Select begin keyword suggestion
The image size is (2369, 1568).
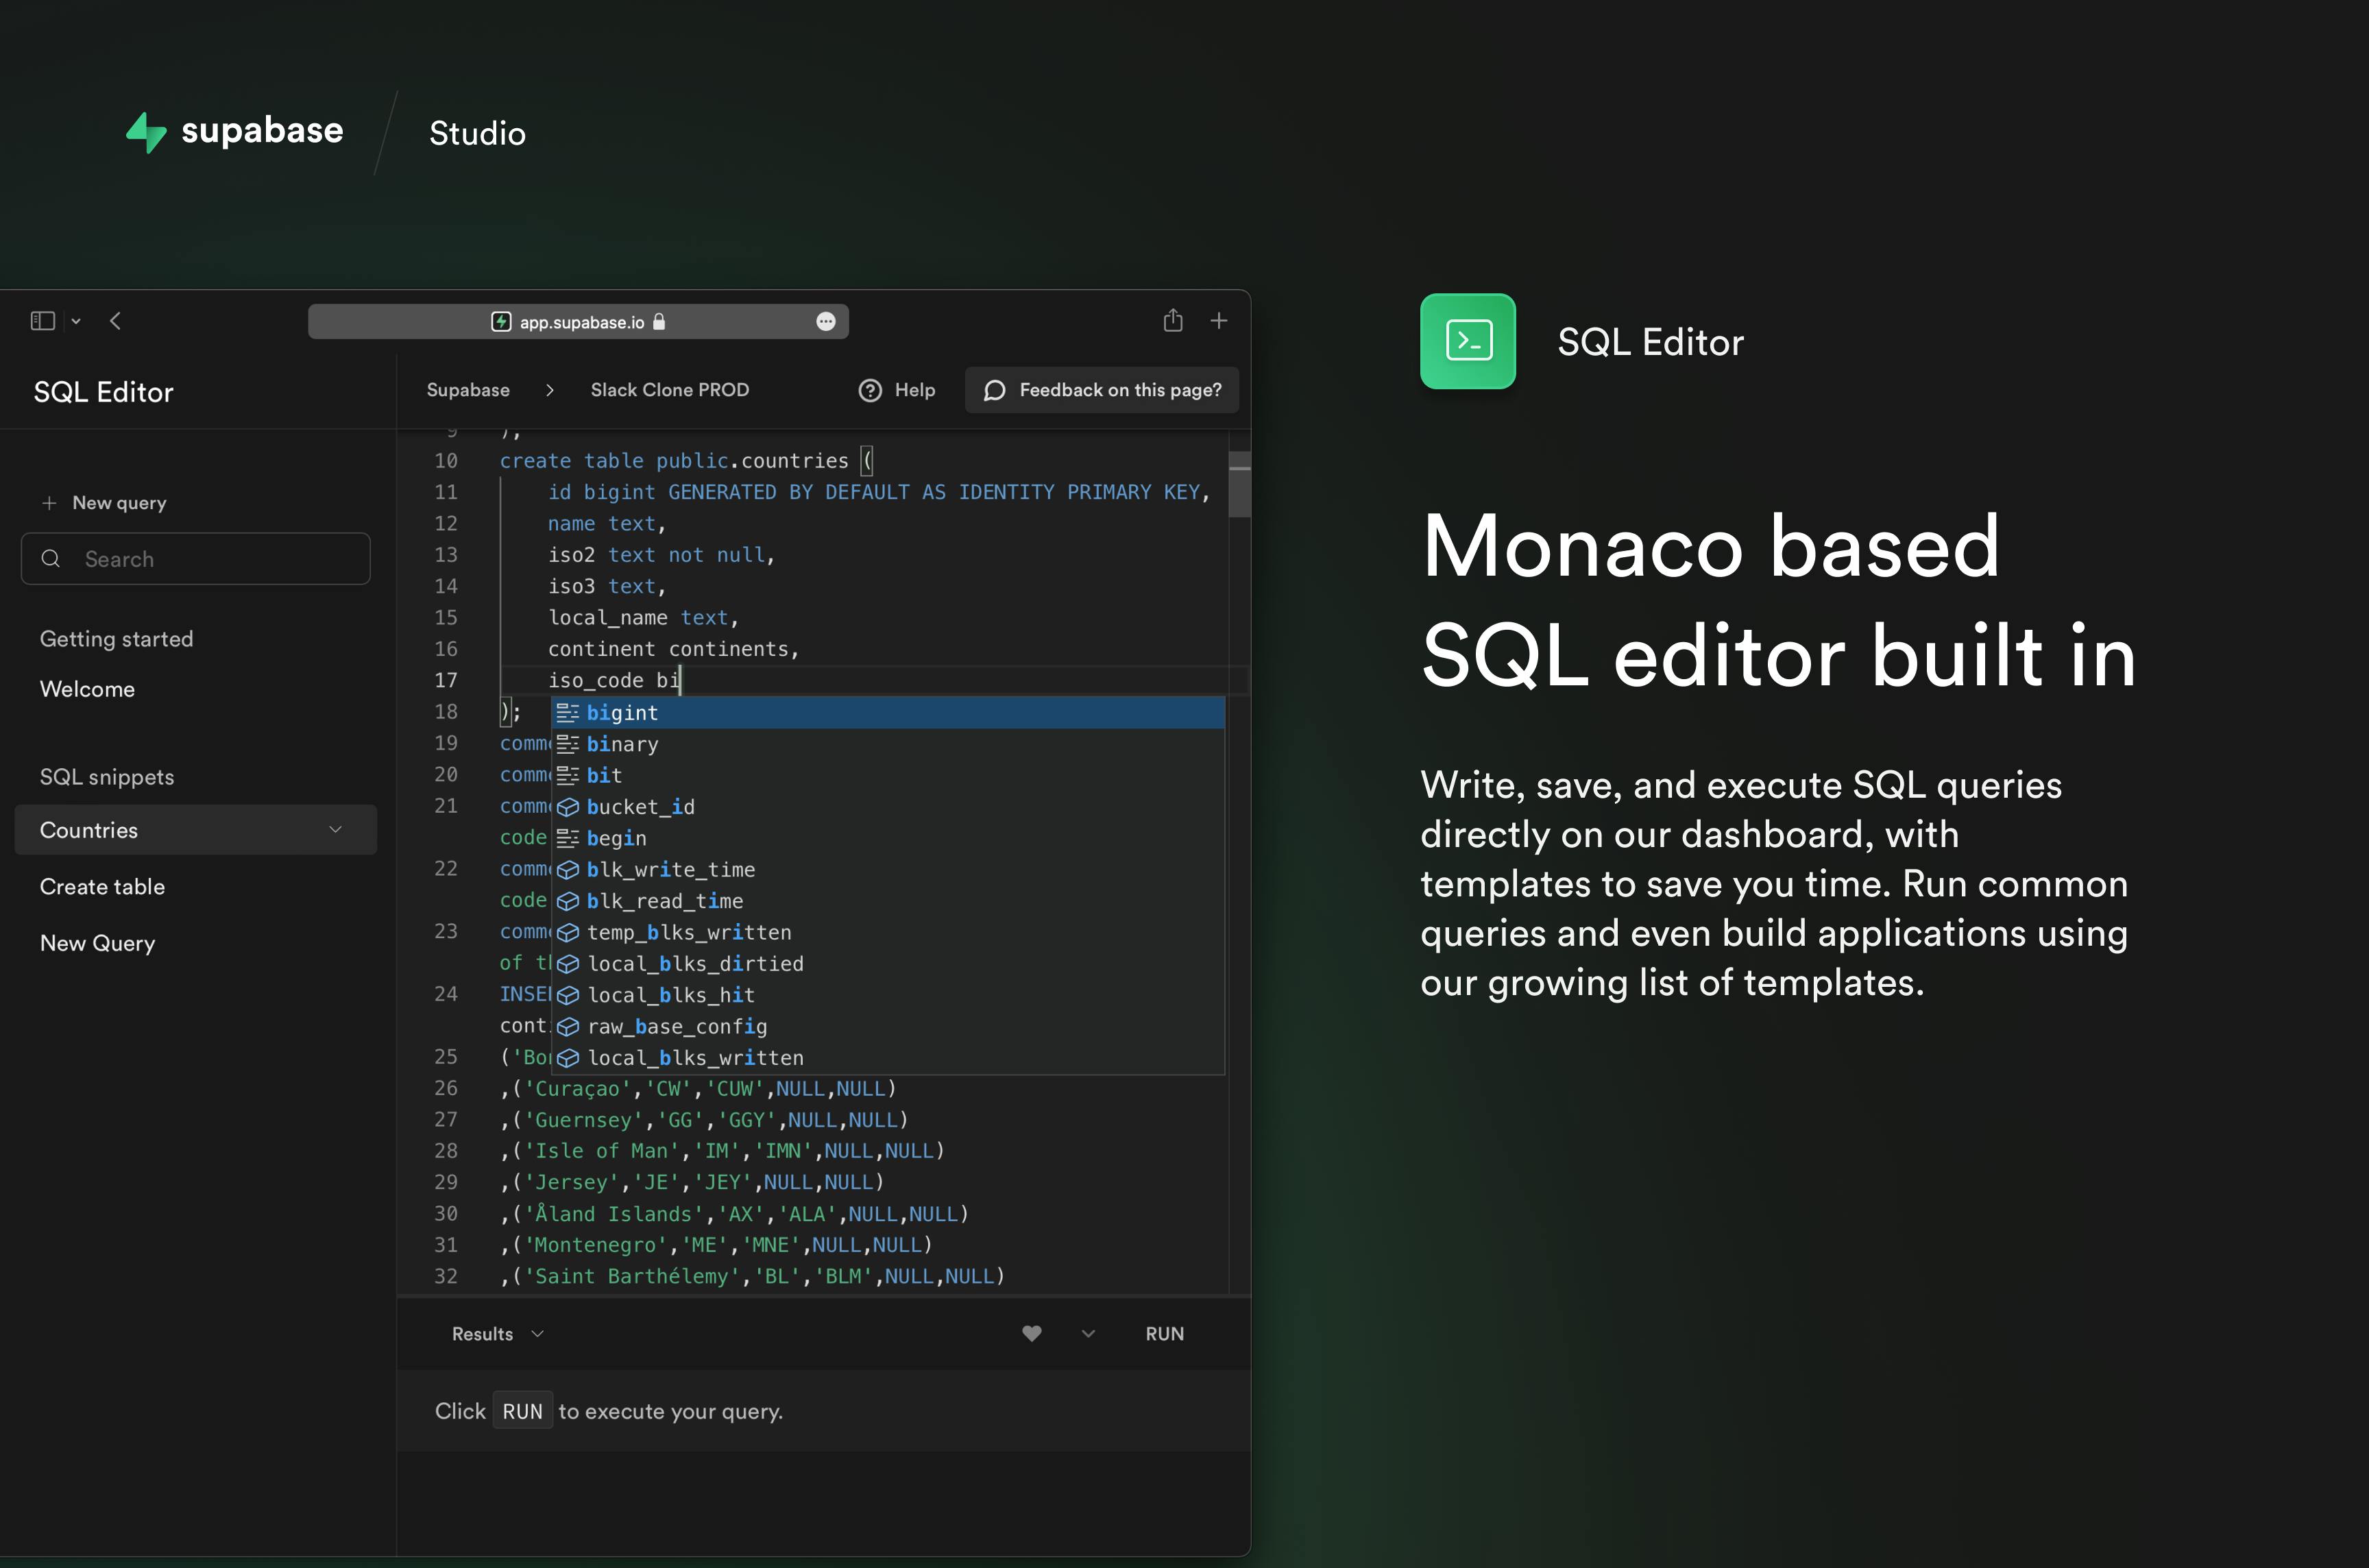point(889,838)
